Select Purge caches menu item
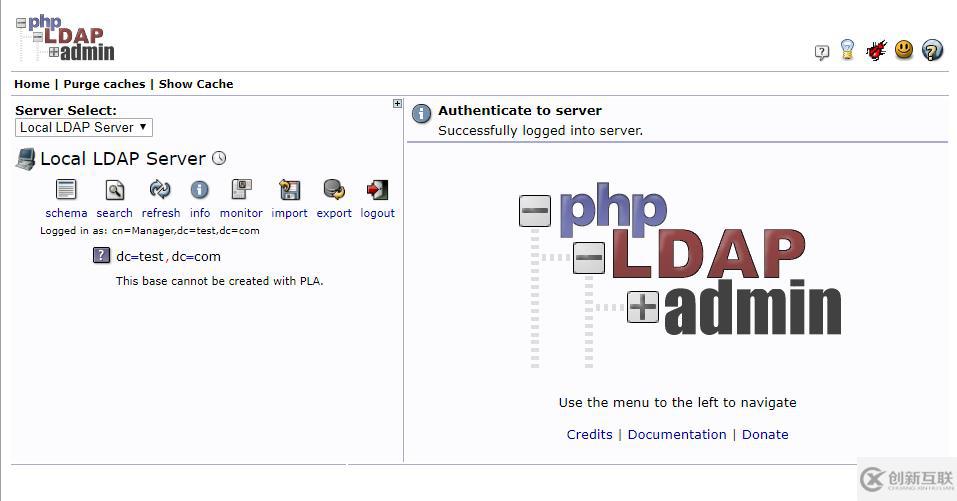Screen dimensions: 957x501 tap(104, 84)
